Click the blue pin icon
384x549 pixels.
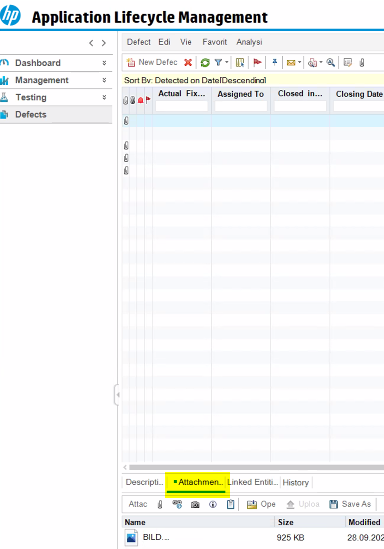pyautogui.click(x=275, y=62)
